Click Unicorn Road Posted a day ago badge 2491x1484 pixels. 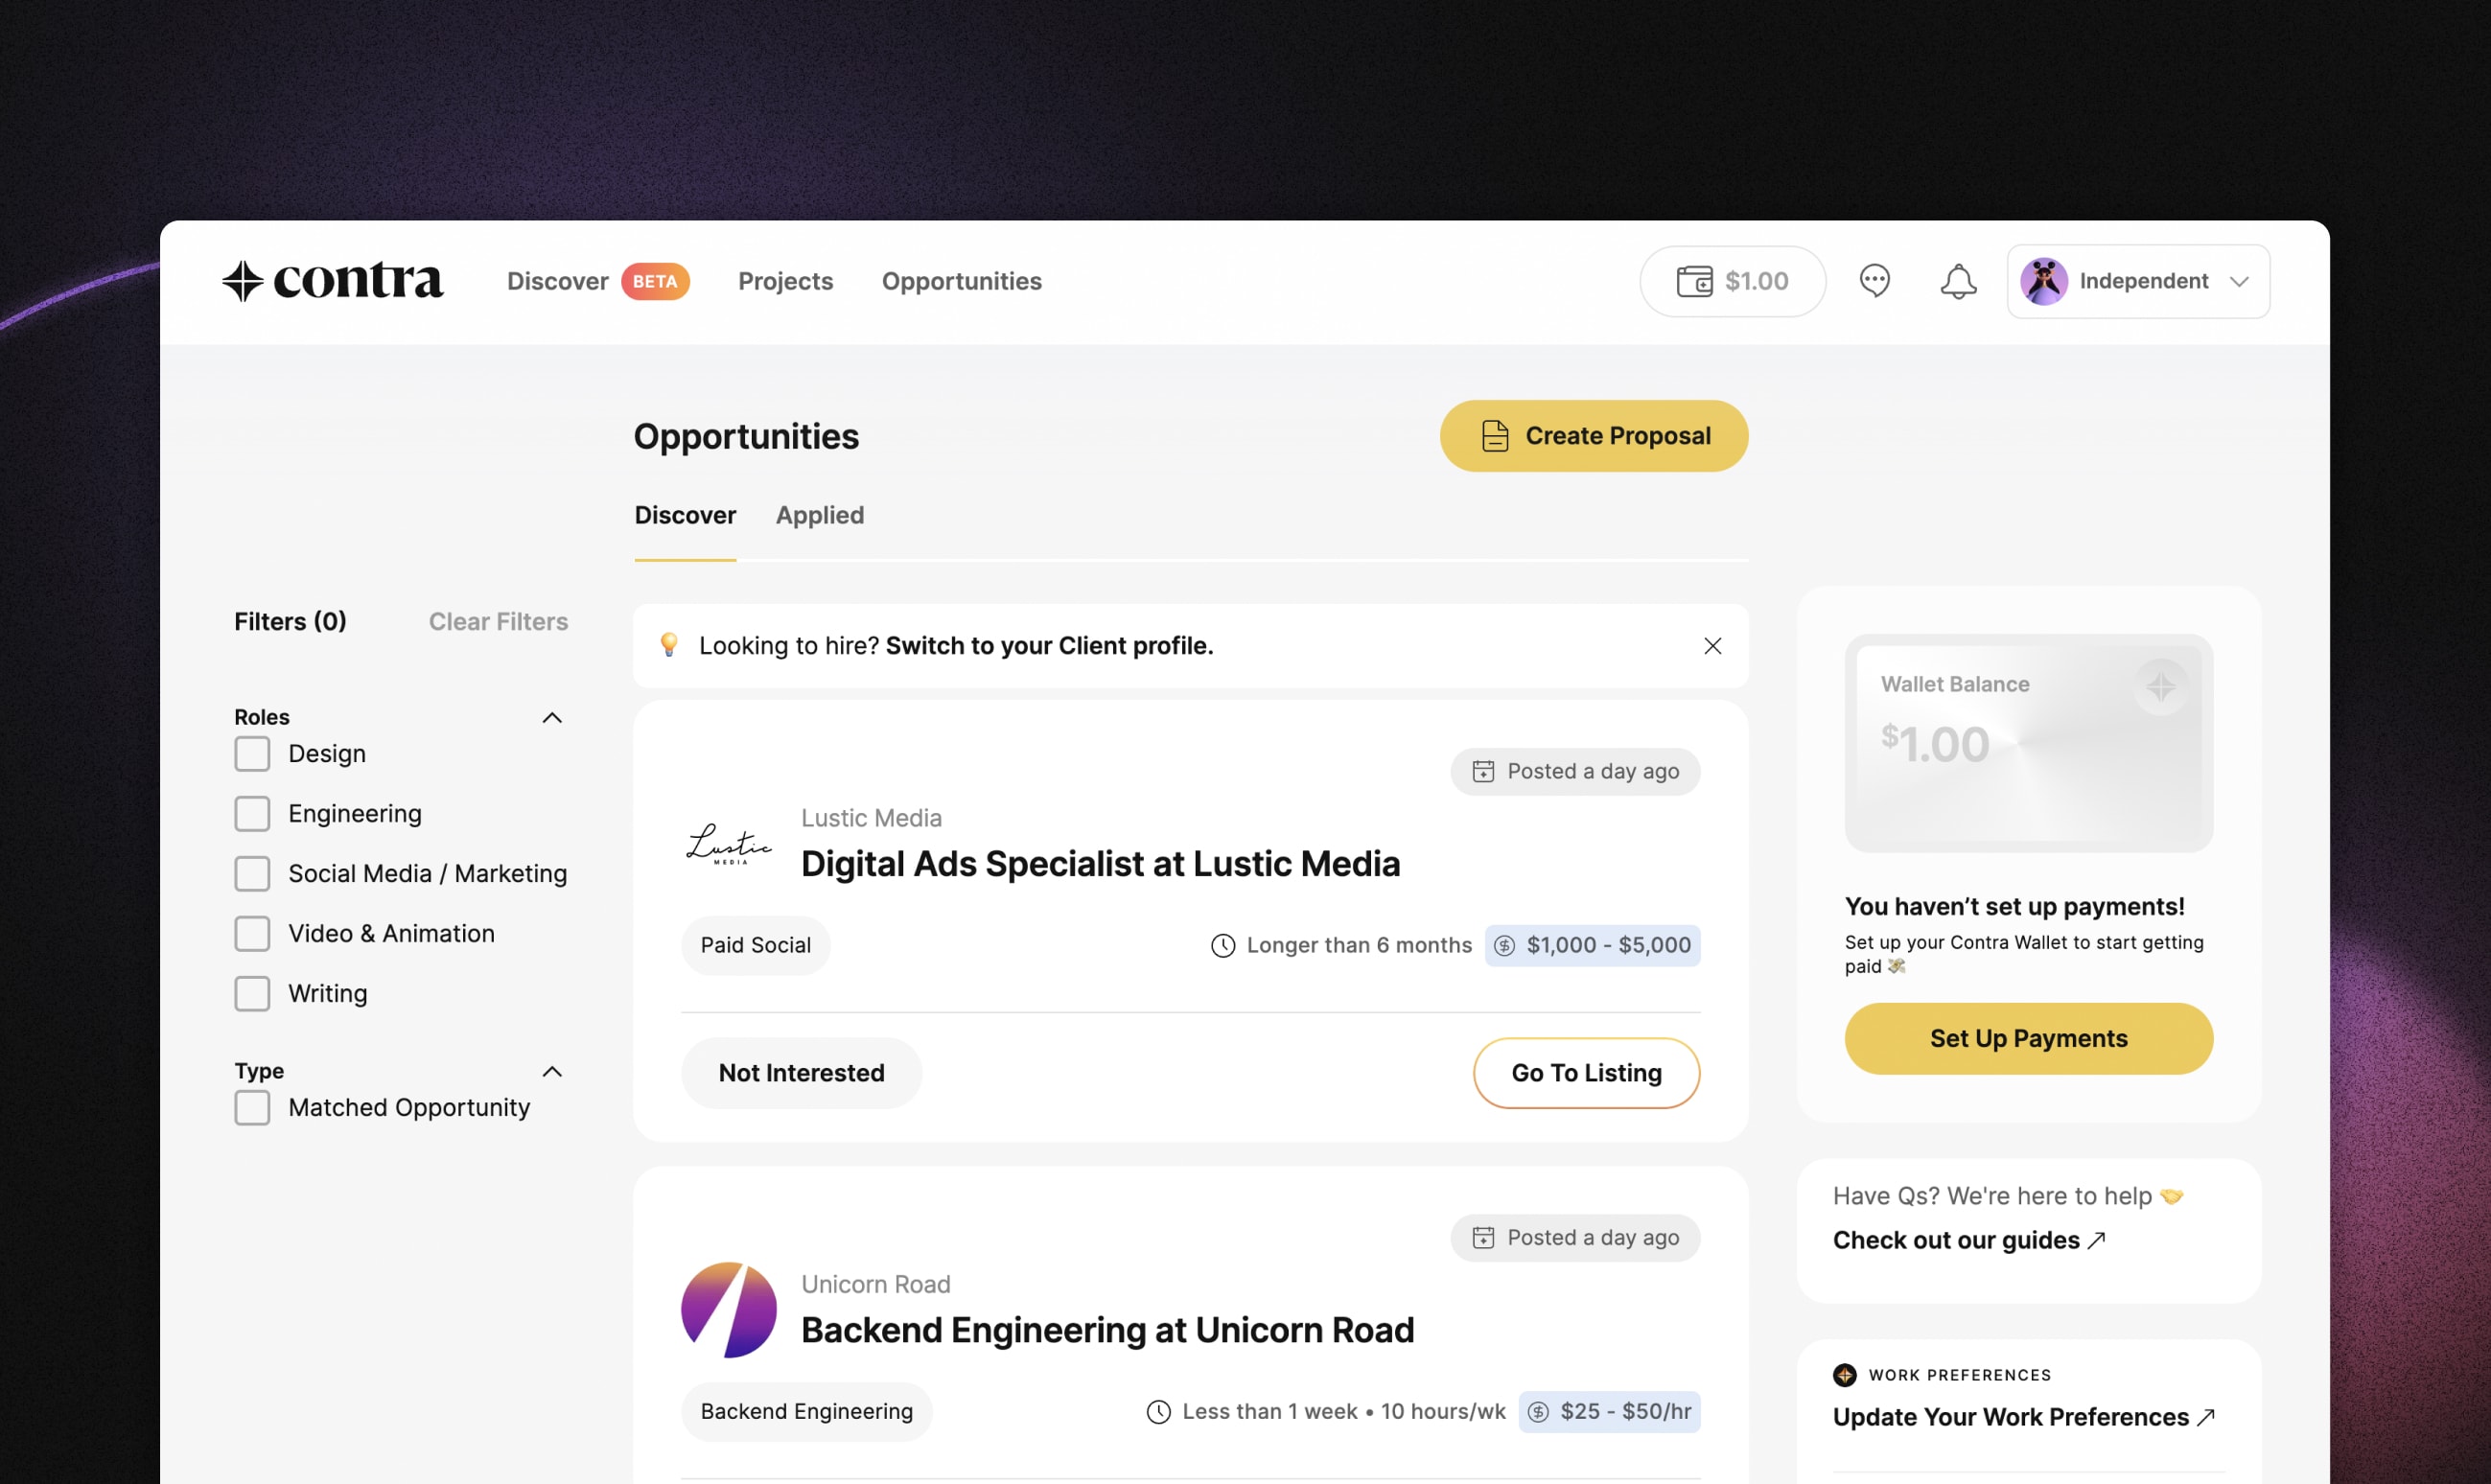1575,1237
